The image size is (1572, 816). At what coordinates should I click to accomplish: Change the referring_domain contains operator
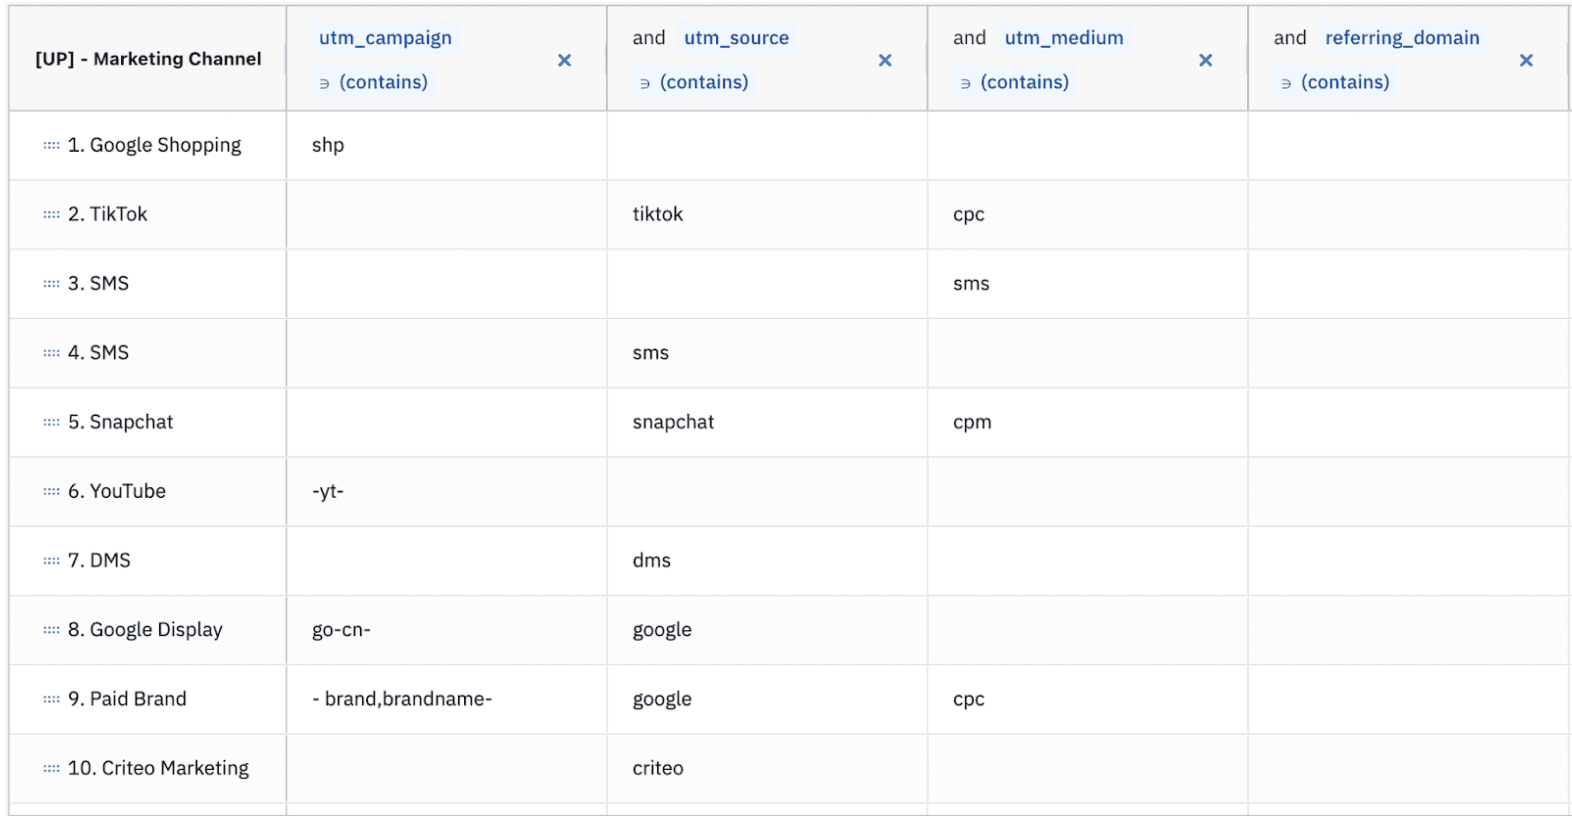[x=1336, y=82]
